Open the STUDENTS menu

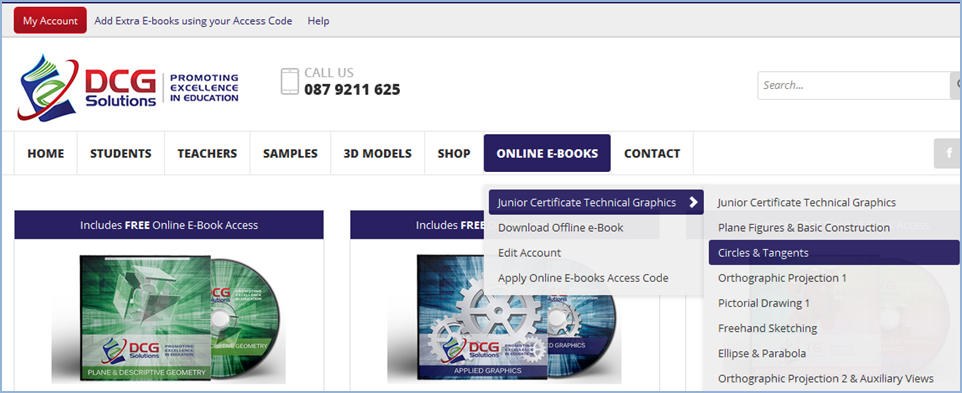coord(121,153)
